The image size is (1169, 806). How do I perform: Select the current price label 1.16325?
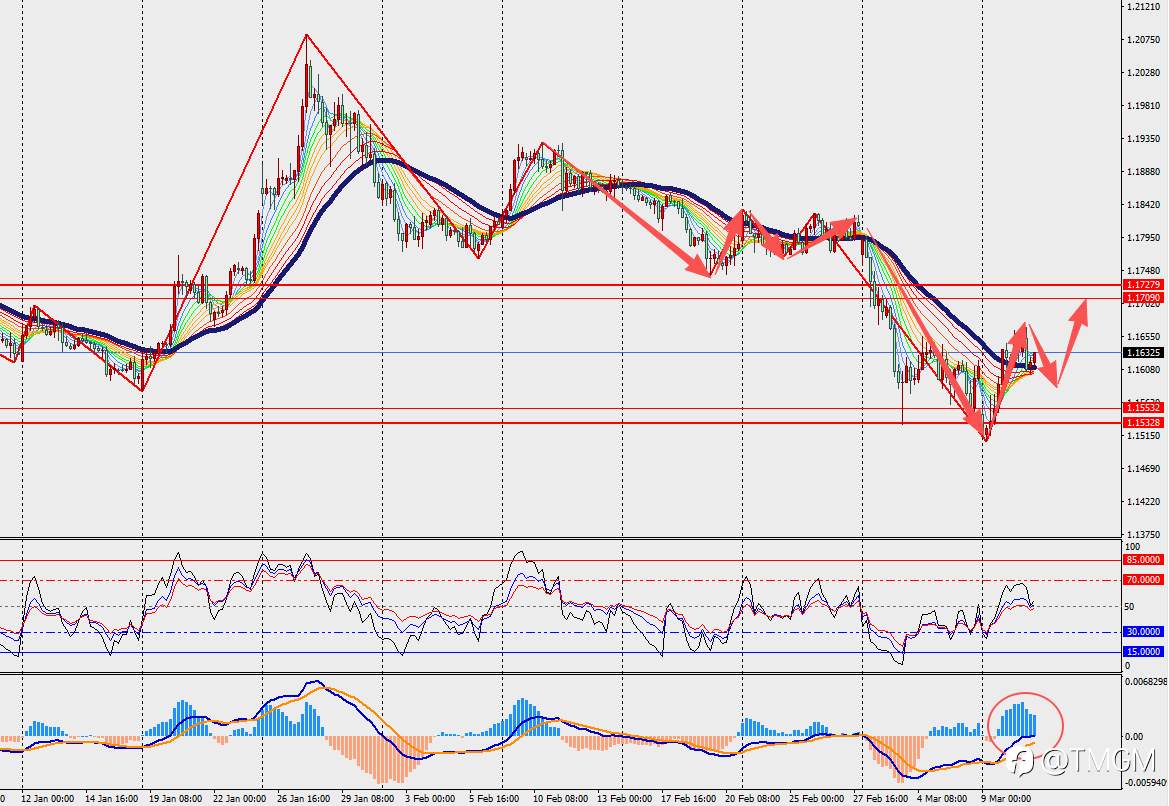click(x=1143, y=353)
